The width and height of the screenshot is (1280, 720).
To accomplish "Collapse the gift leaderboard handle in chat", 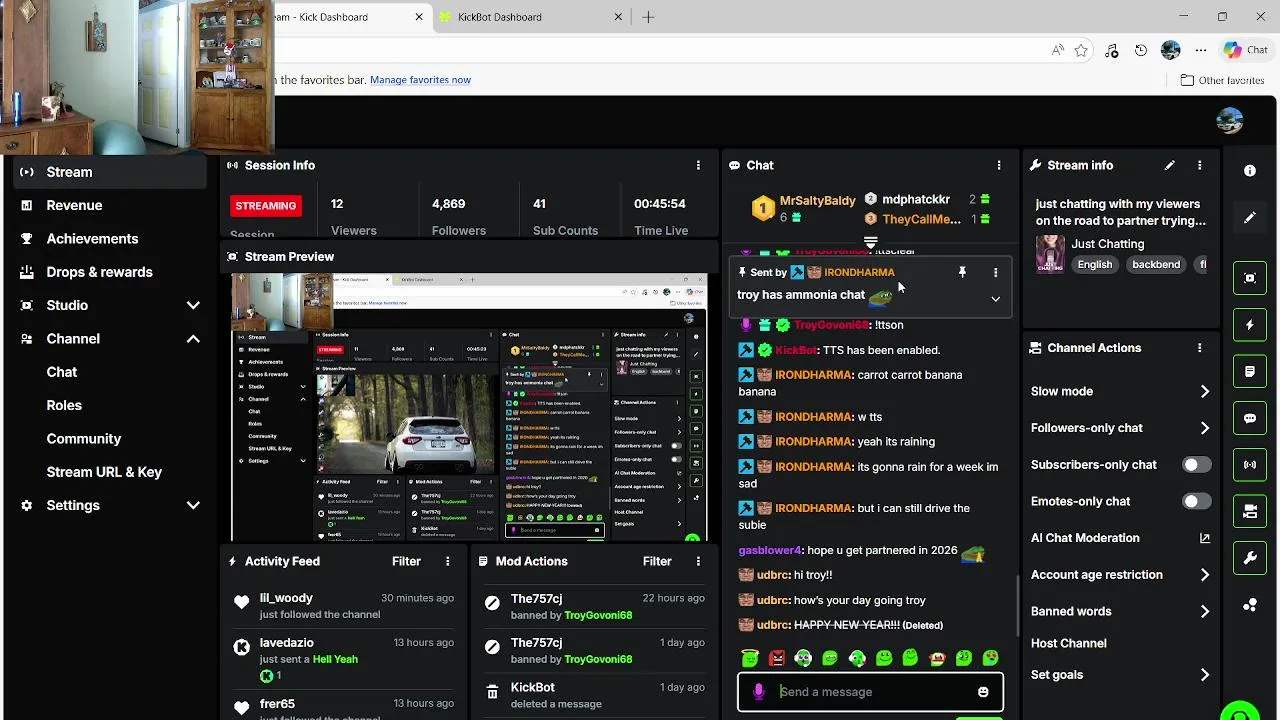I will point(870,242).
